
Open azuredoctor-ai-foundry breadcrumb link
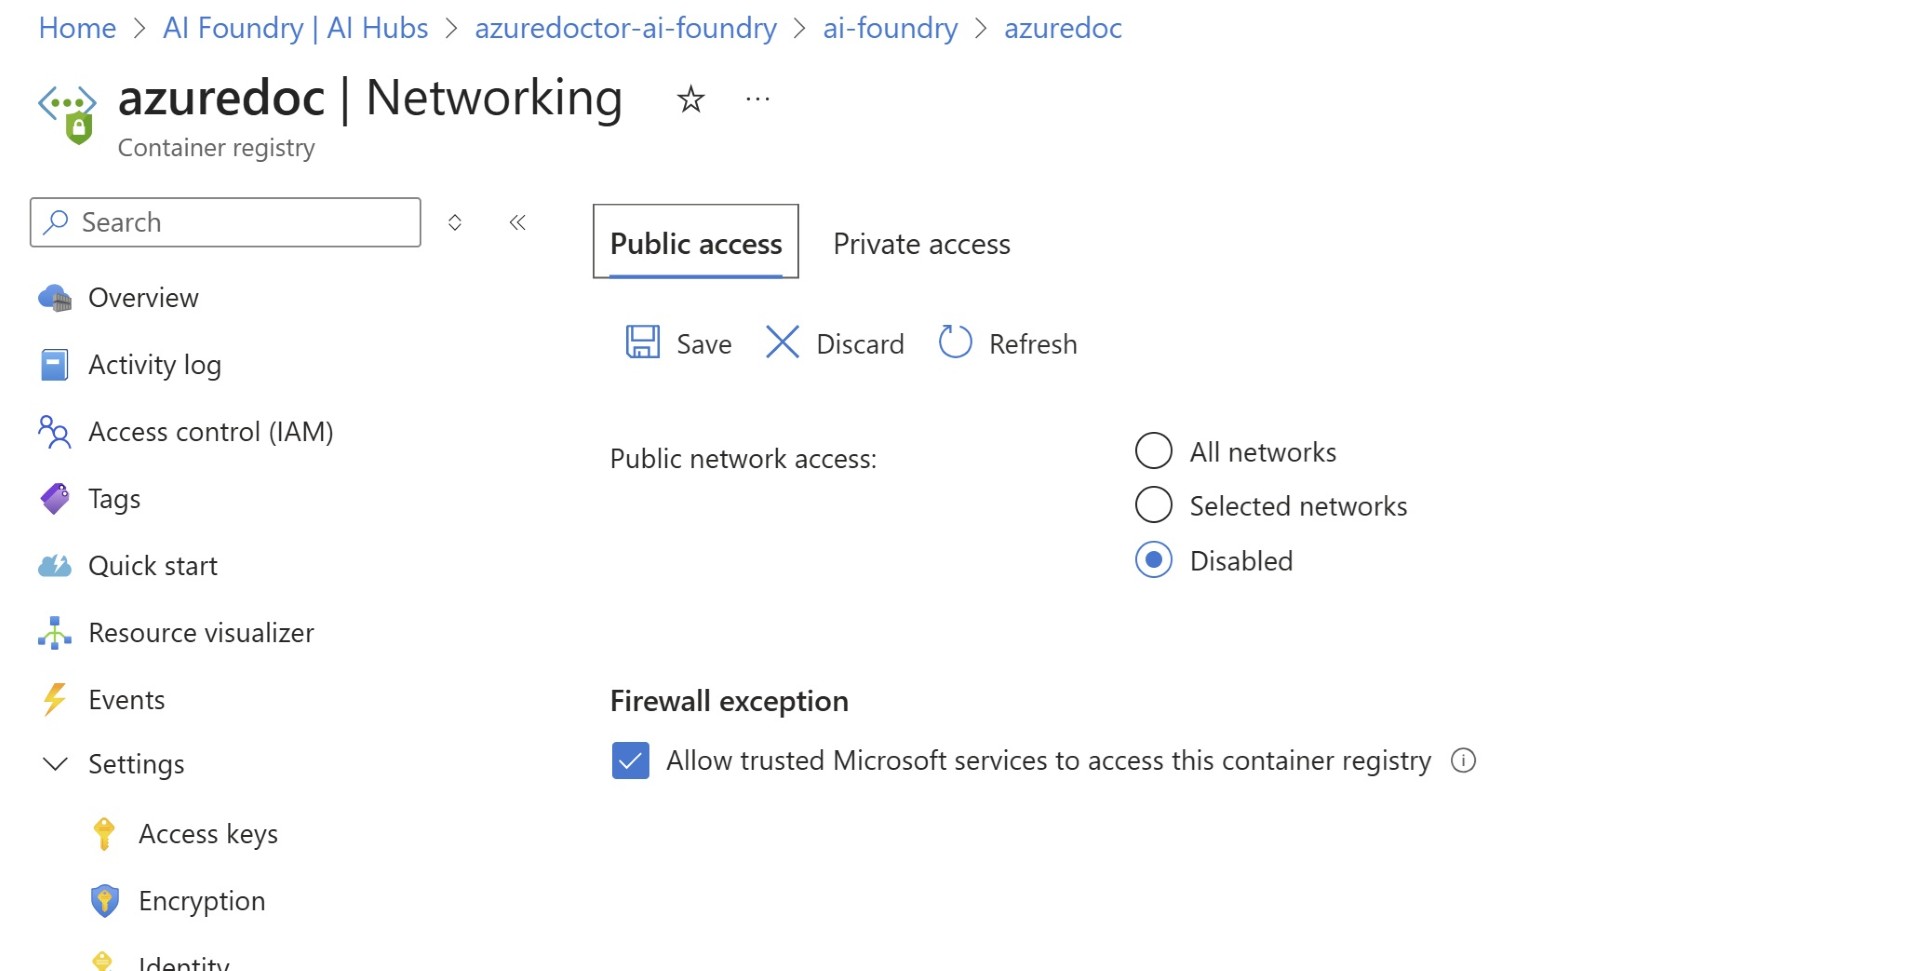pyautogui.click(x=625, y=28)
